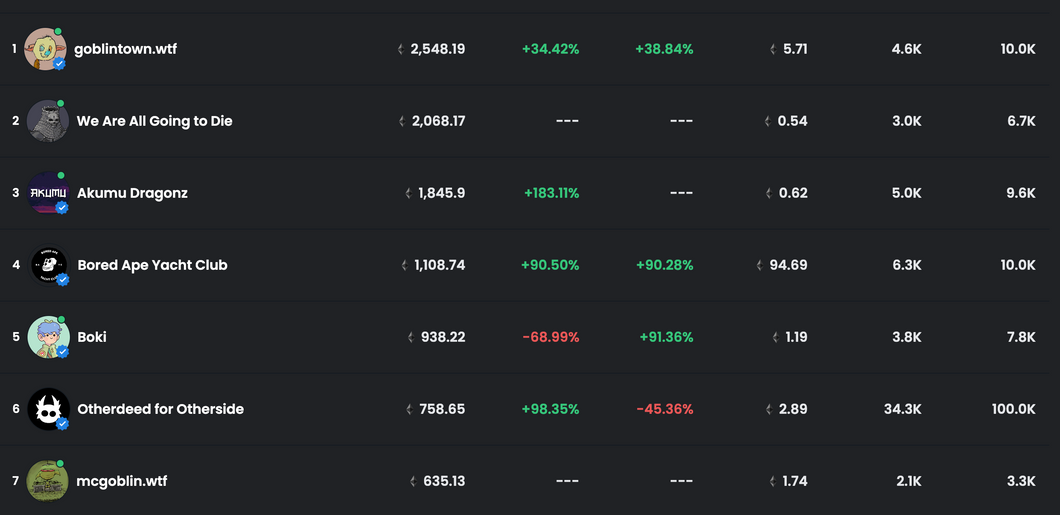The width and height of the screenshot is (1060, 515).
Task: Click We Are All Going to Die avatar
Action: [48, 121]
